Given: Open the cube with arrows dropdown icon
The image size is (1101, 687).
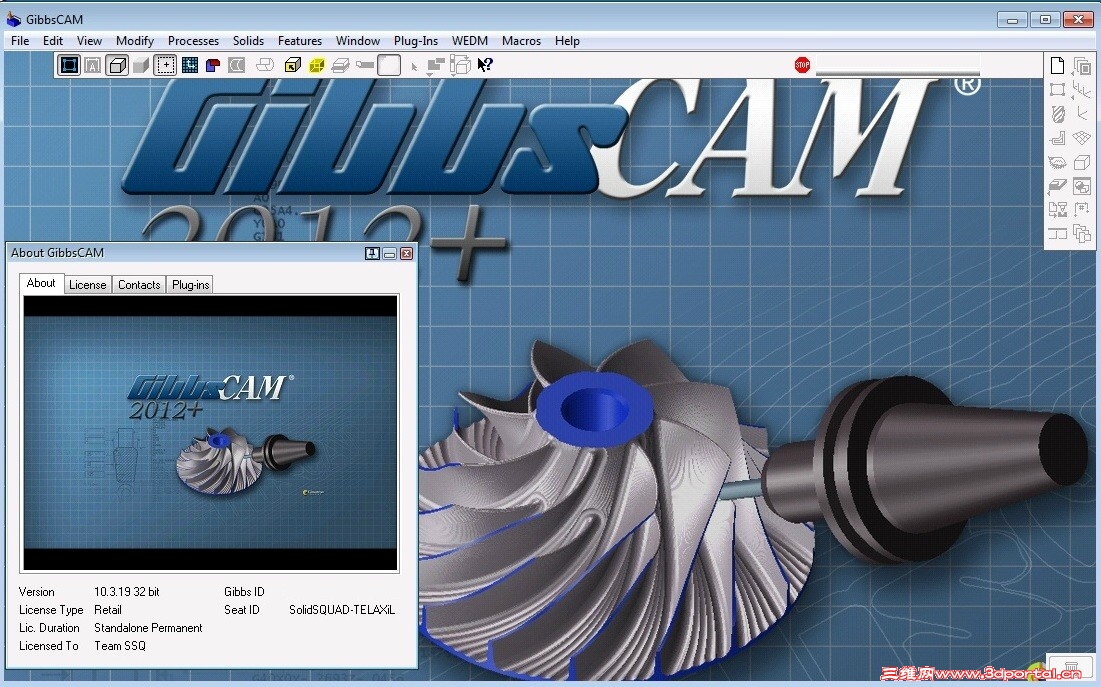Looking at the screenshot, I should tap(460, 66).
